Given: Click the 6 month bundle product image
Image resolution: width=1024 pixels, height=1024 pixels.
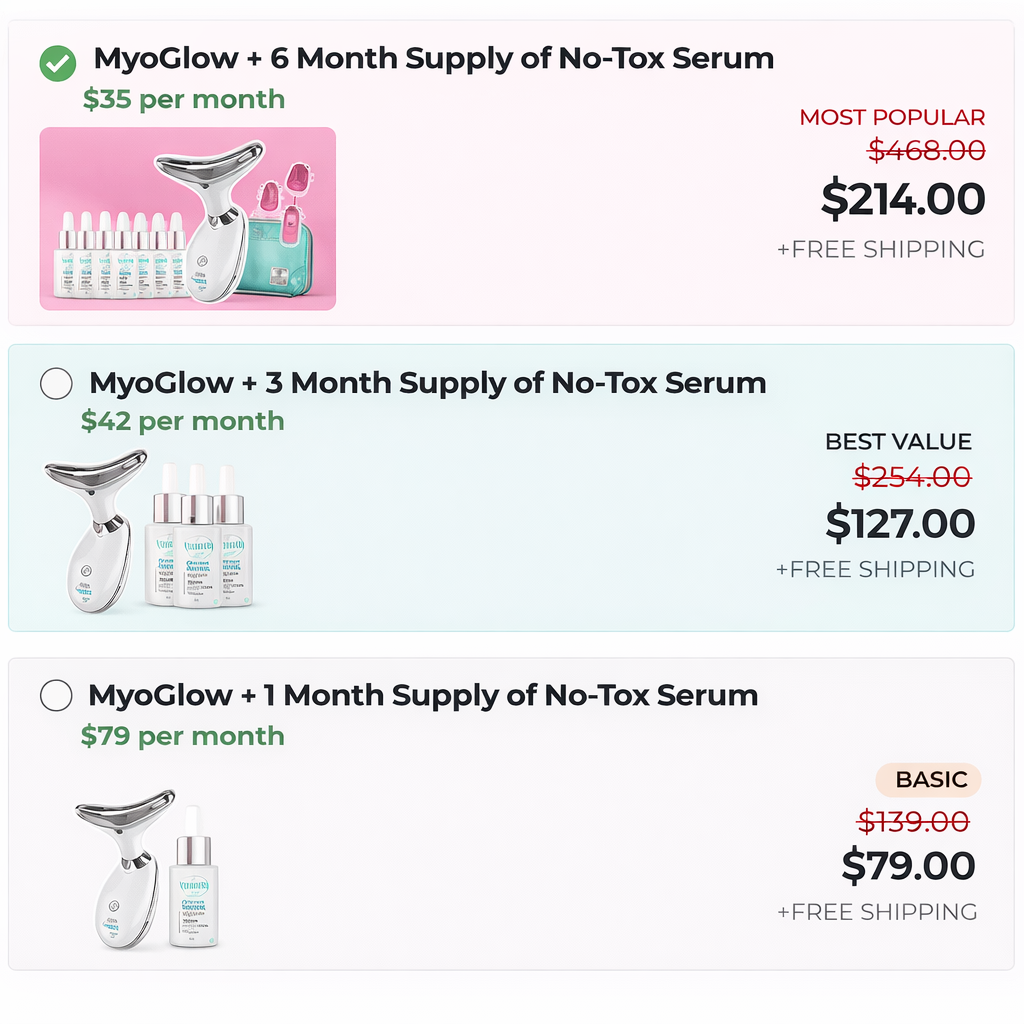Looking at the screenshot, I should pos(188,218).
